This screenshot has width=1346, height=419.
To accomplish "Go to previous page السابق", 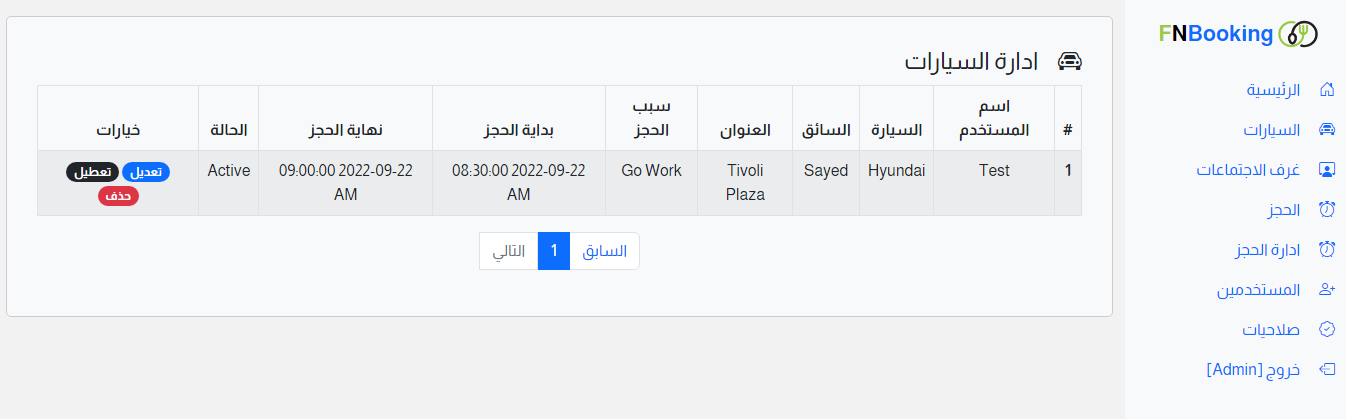I will tap(604, 251).
